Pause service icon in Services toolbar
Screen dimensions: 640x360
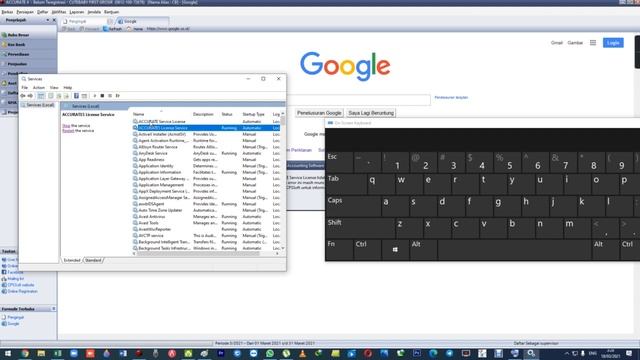(x=110, y=96)
